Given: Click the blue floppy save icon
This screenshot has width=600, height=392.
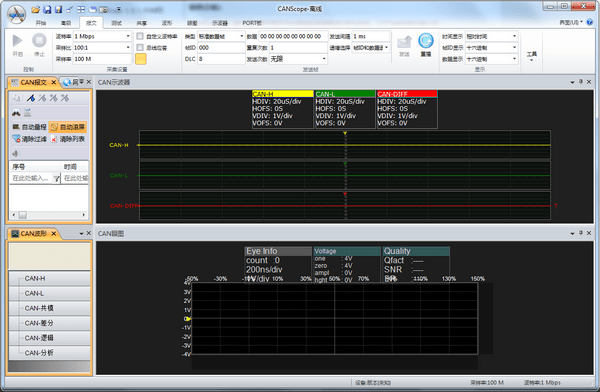Looking at the screenshot, I should [x=47, y=9].
